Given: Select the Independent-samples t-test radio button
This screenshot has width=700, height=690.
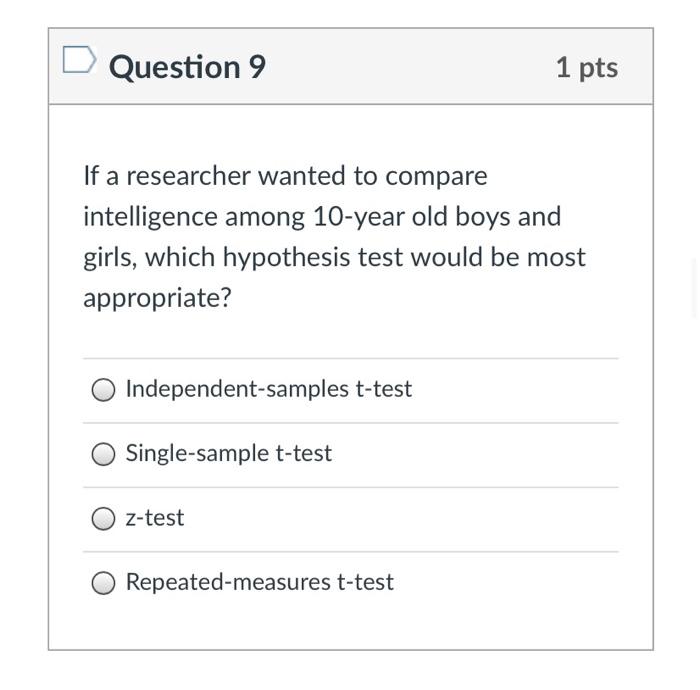Looking at the screenshot, I should coord(104,390).
